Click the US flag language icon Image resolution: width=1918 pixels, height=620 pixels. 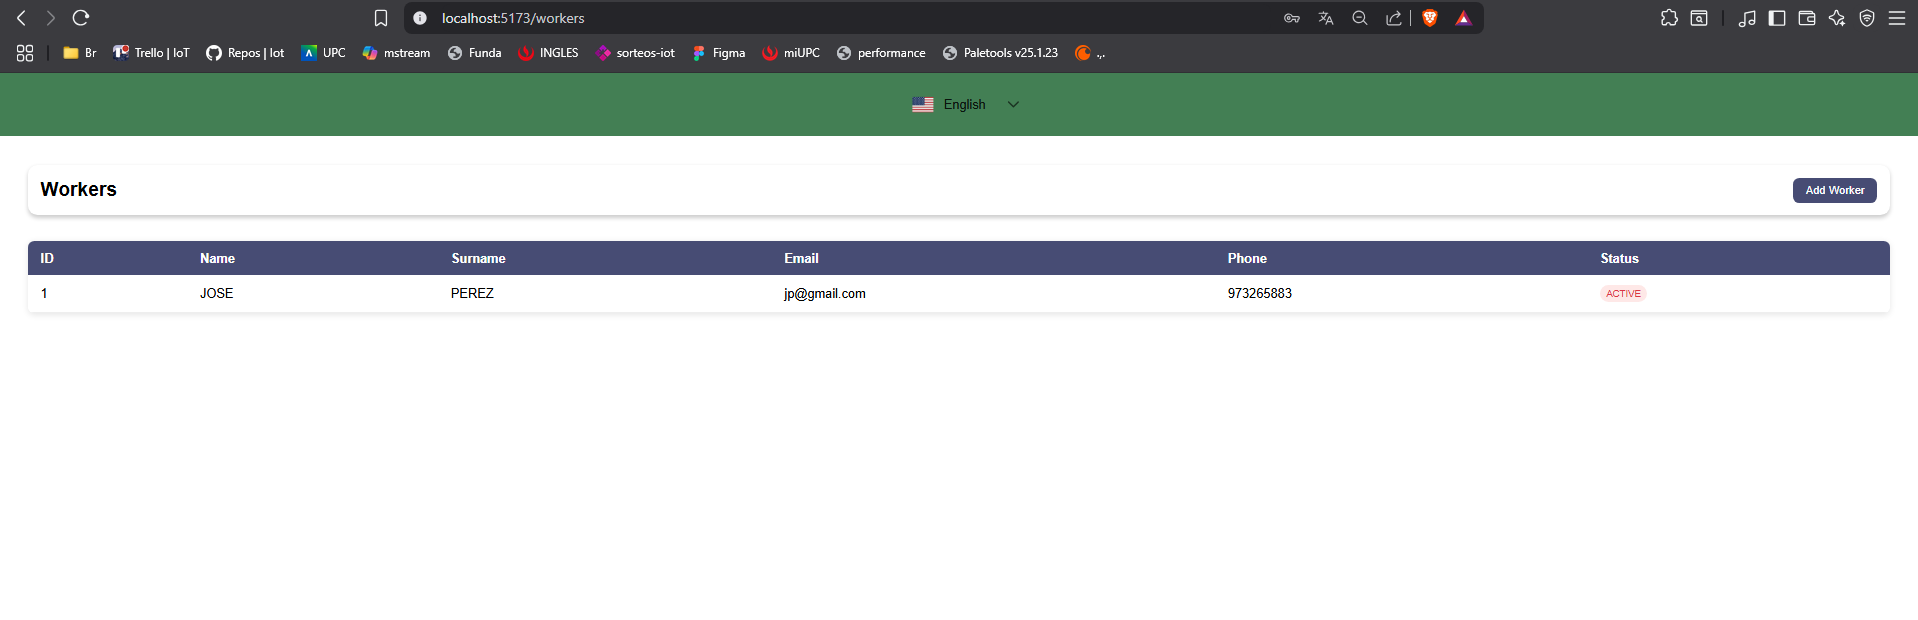pos(923,104)
